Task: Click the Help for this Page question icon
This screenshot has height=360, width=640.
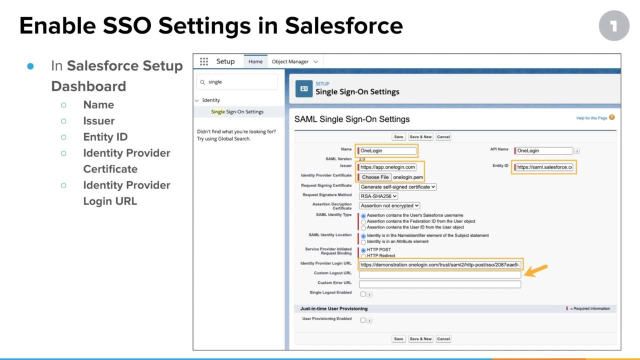Action: pyautogui.click(x=612, y=118)
